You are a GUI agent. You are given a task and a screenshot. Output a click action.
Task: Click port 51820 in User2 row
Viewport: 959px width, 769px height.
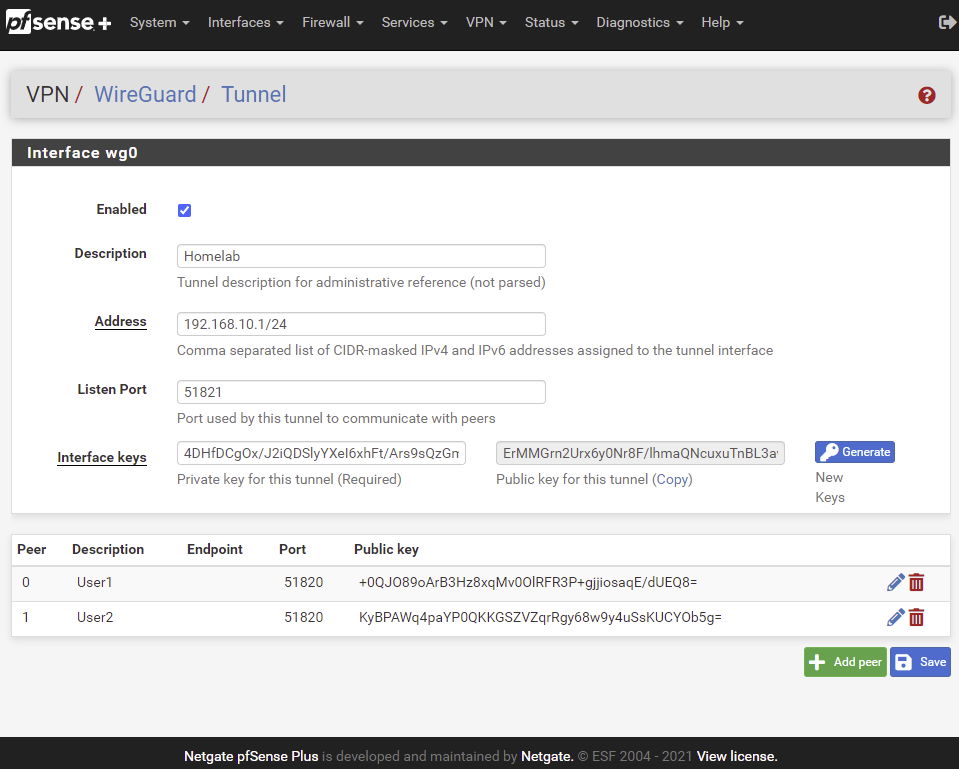tap(303, 618)
